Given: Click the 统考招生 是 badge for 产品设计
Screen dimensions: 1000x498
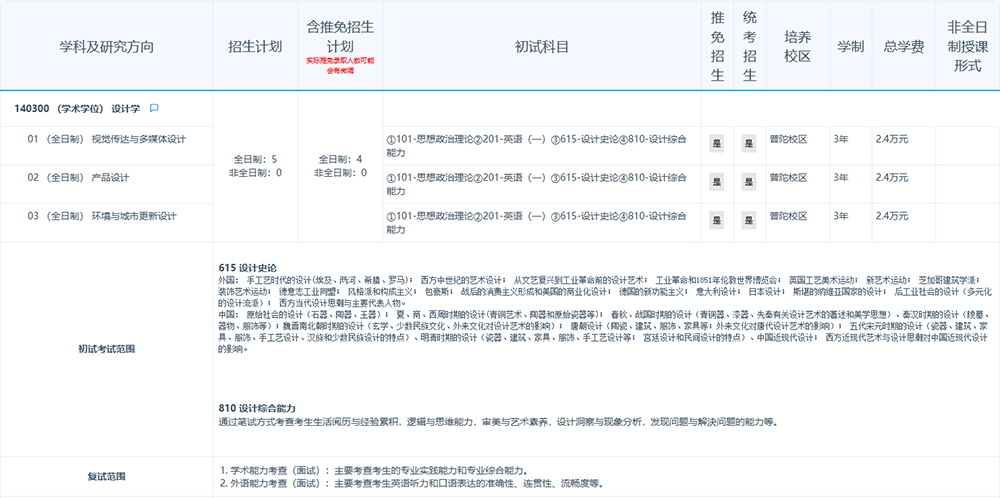Looking at the screenshot, I should click(x=749, y=182).
